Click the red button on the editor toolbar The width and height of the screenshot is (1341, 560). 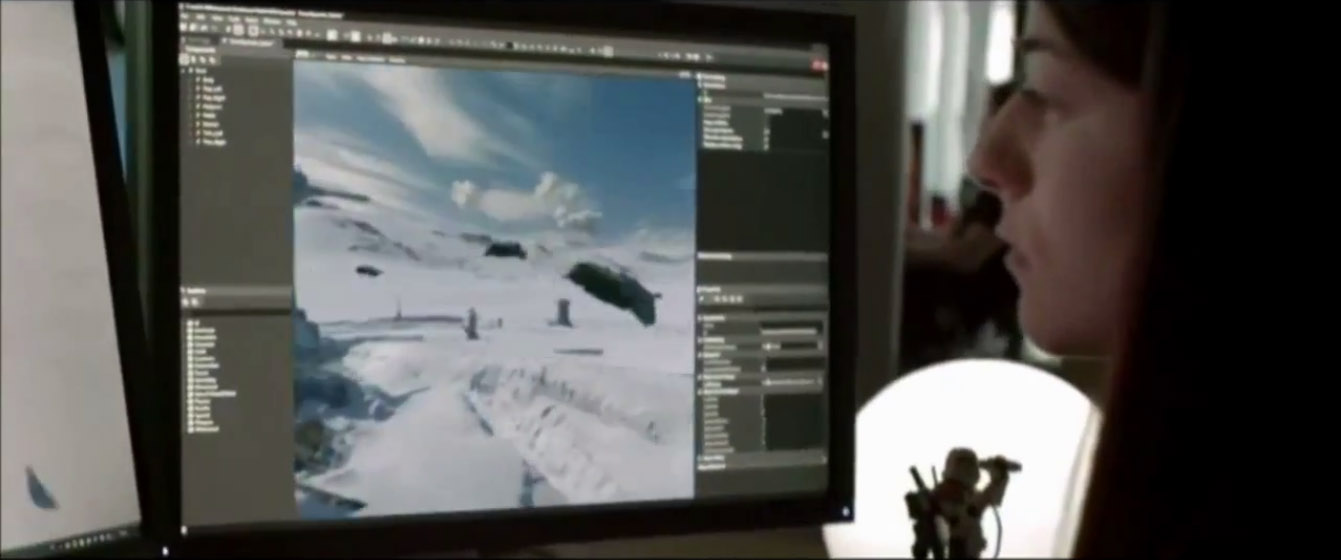pos(819,65)
